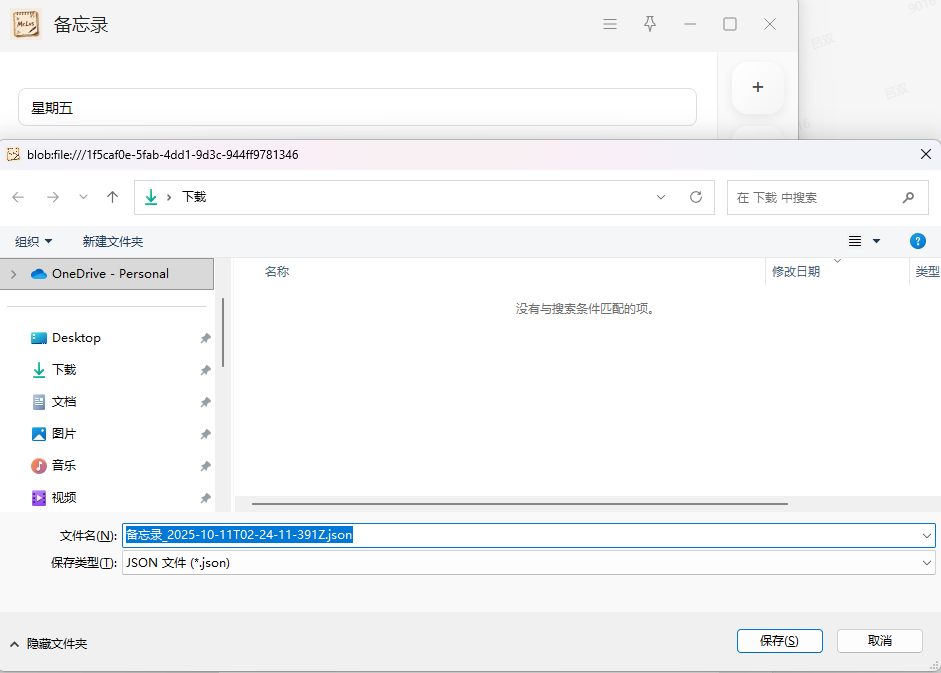
Task: Click the 取消 button
Action: pos(879,640)
